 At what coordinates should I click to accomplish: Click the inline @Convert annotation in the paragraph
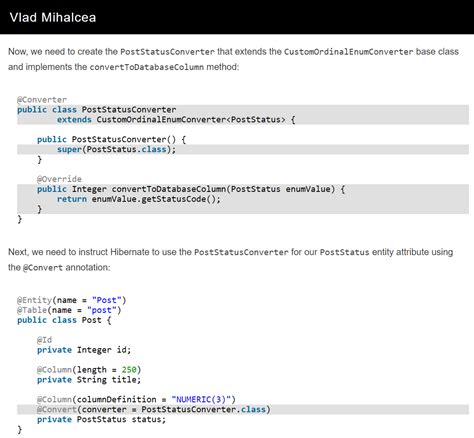coord(43,268)
